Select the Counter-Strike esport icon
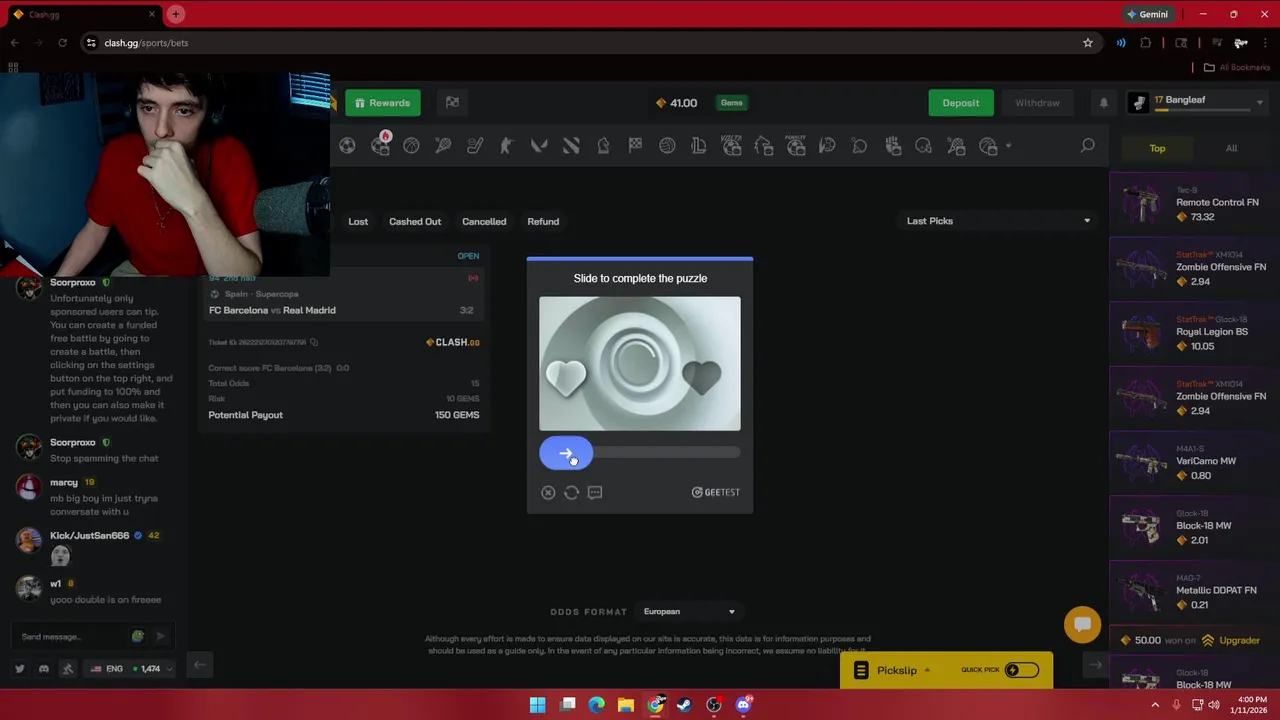 point(507,146)
